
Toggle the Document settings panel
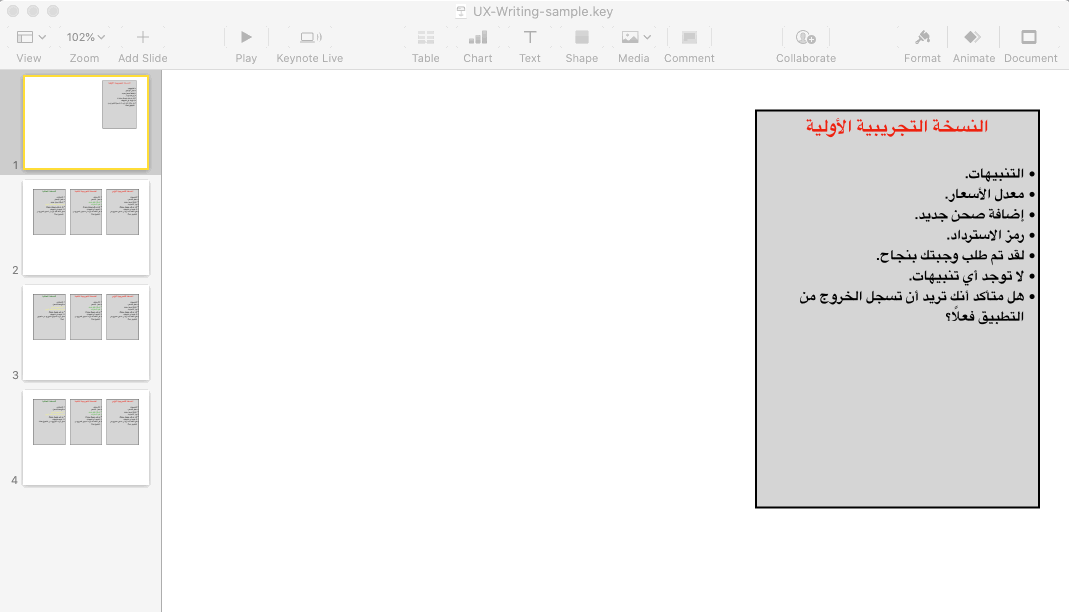tap(1030, 36)
